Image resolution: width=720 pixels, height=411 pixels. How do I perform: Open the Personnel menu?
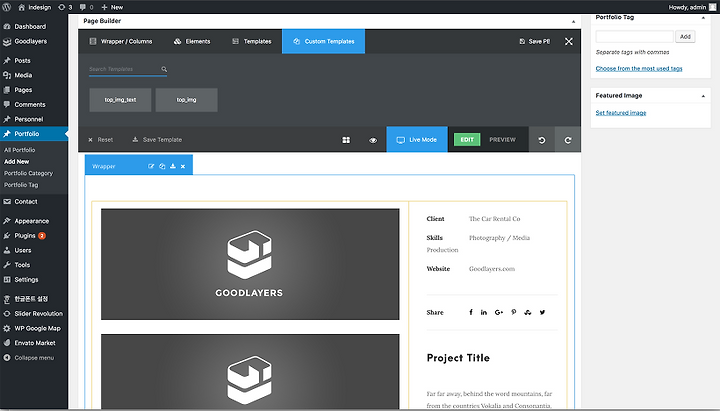point(28,119)
